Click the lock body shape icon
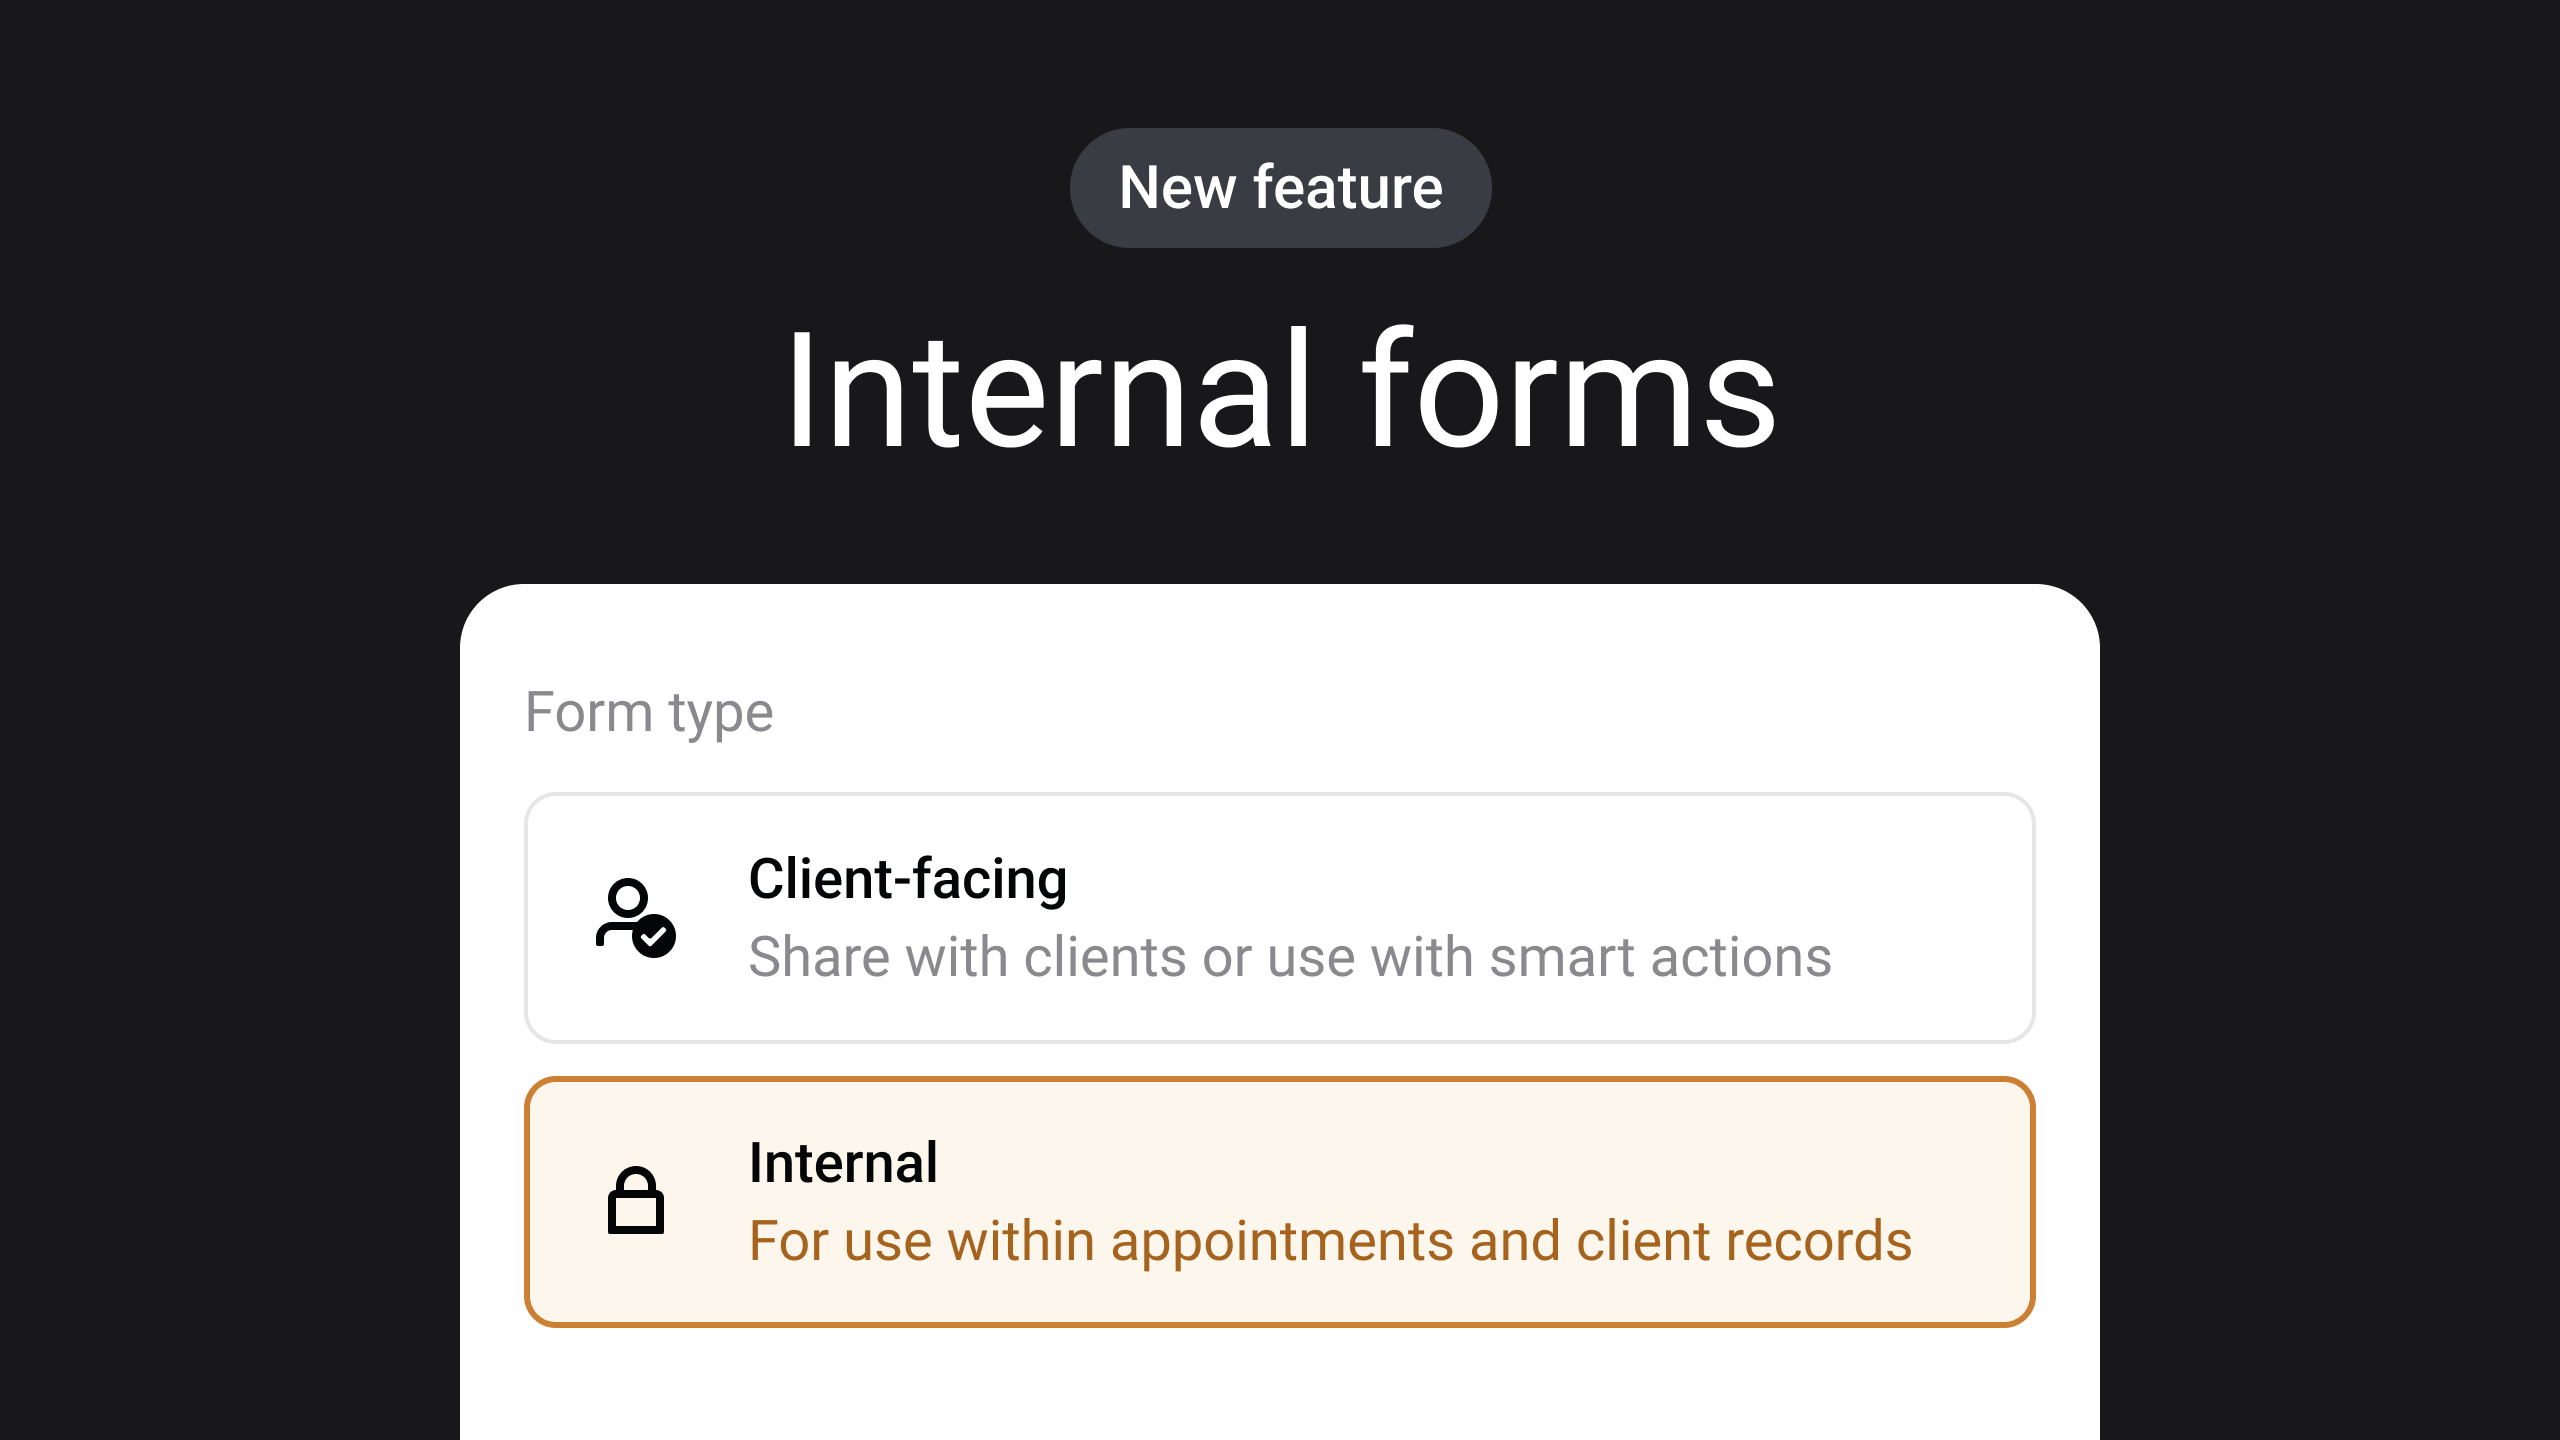2560x1440 pixels. (638, 1215)
